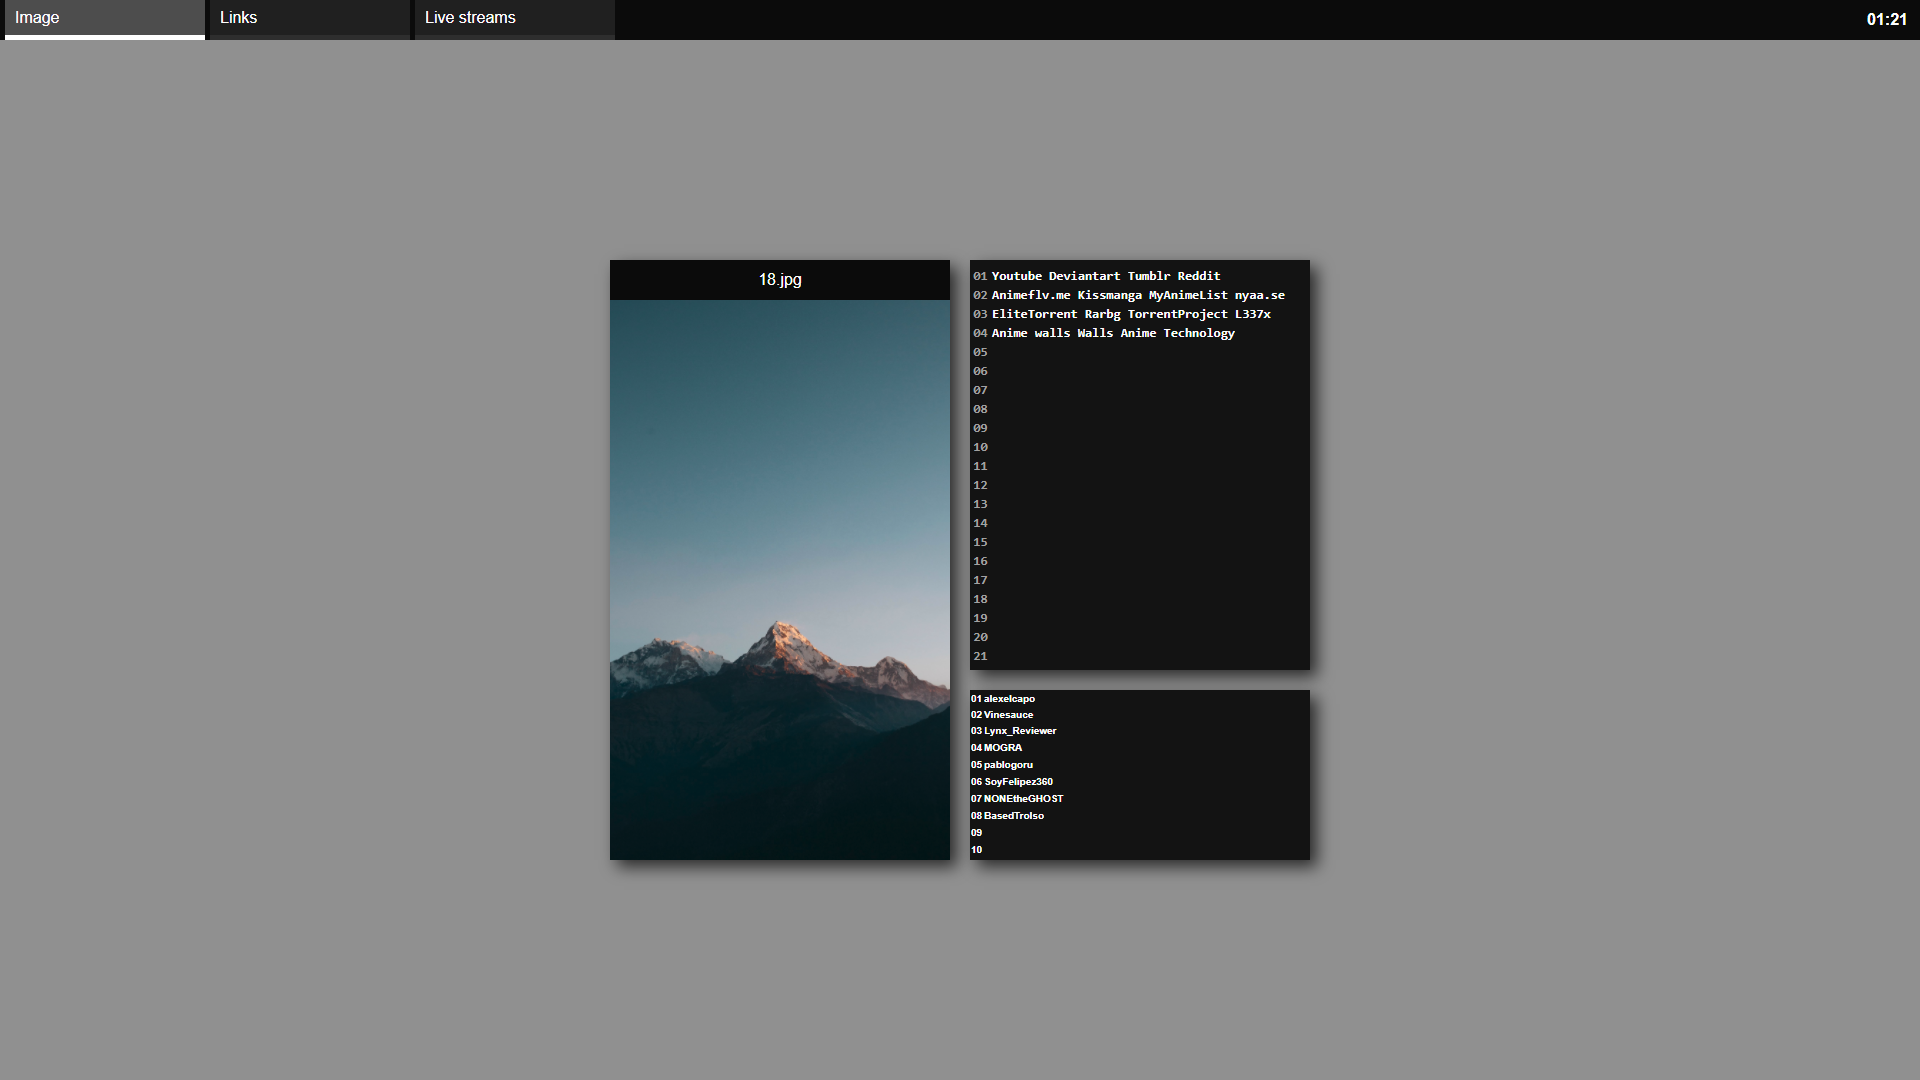
Task: Click the 18.jpg image title
Action: point(779,280)
